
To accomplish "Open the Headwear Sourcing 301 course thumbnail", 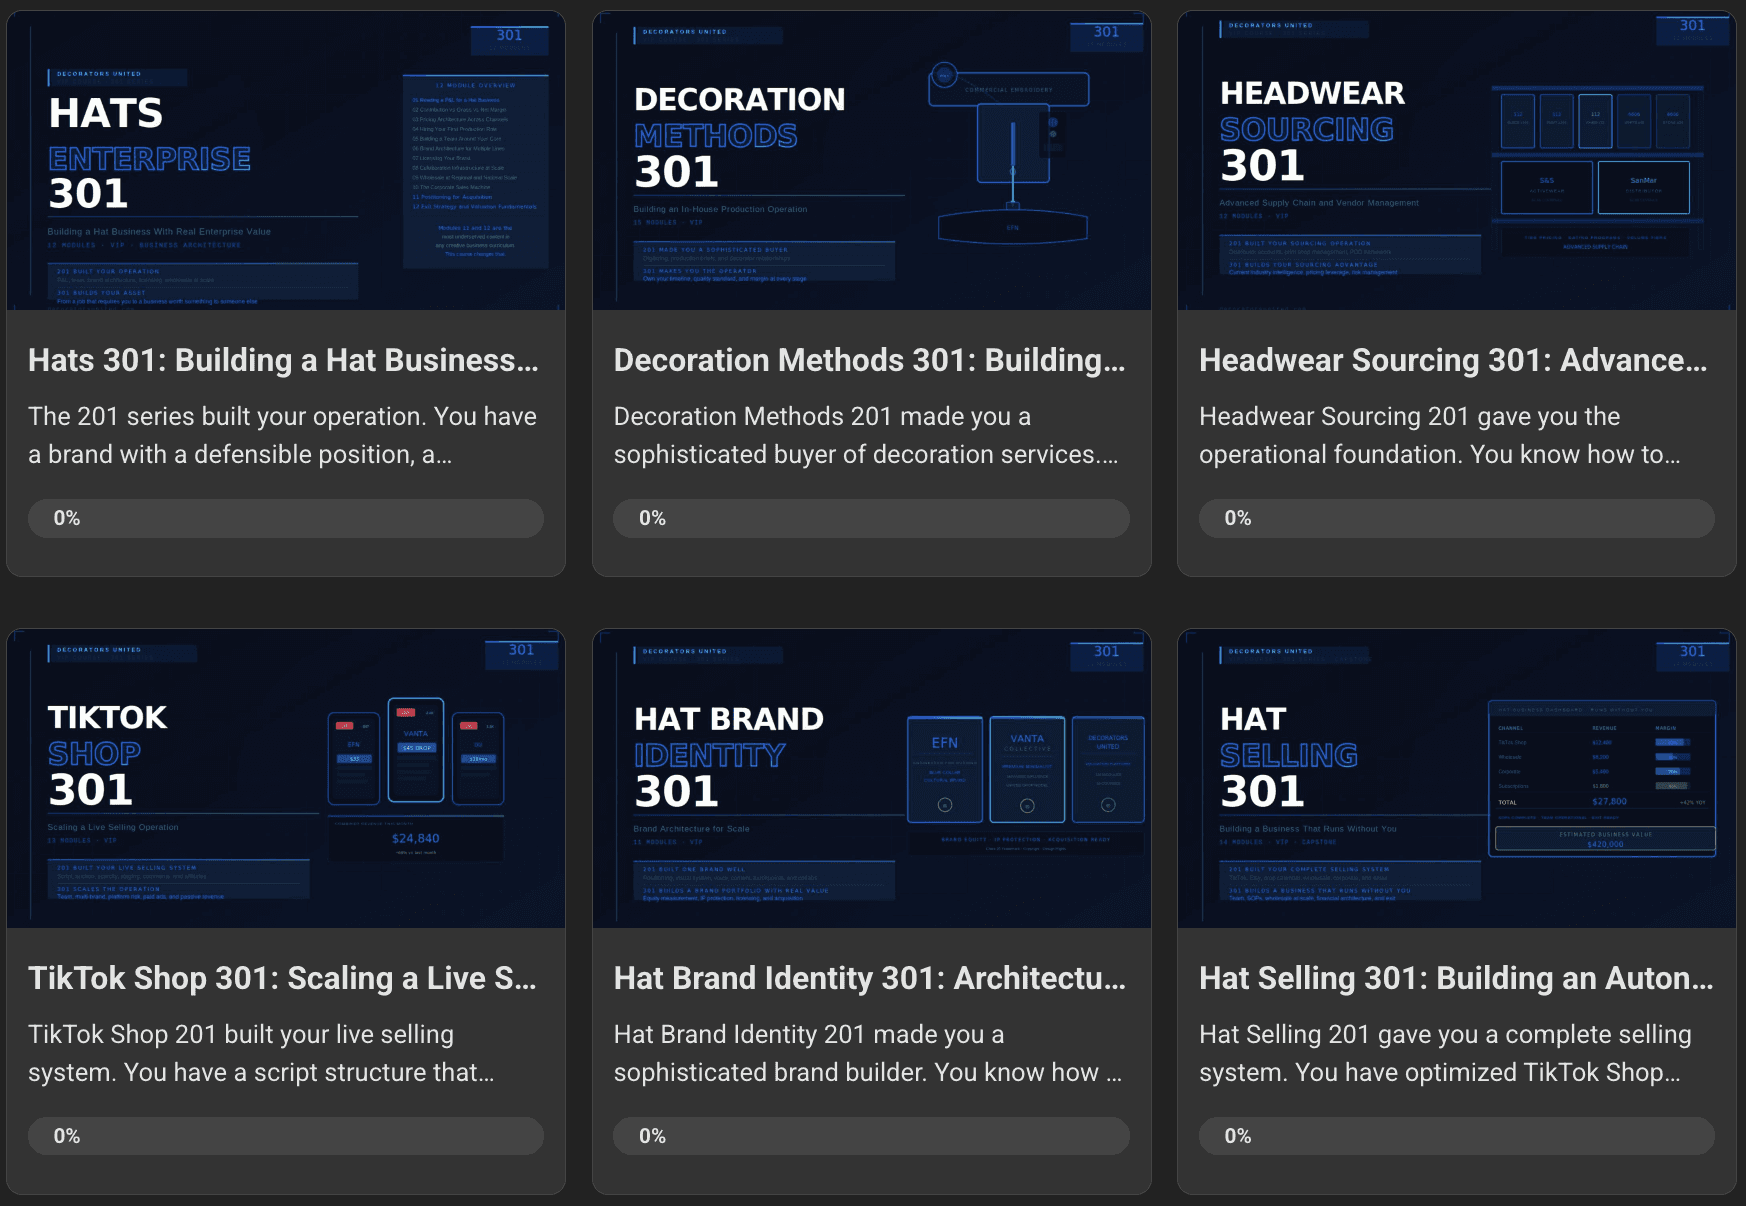I will pyautogui.click(x=1457, y=161).
